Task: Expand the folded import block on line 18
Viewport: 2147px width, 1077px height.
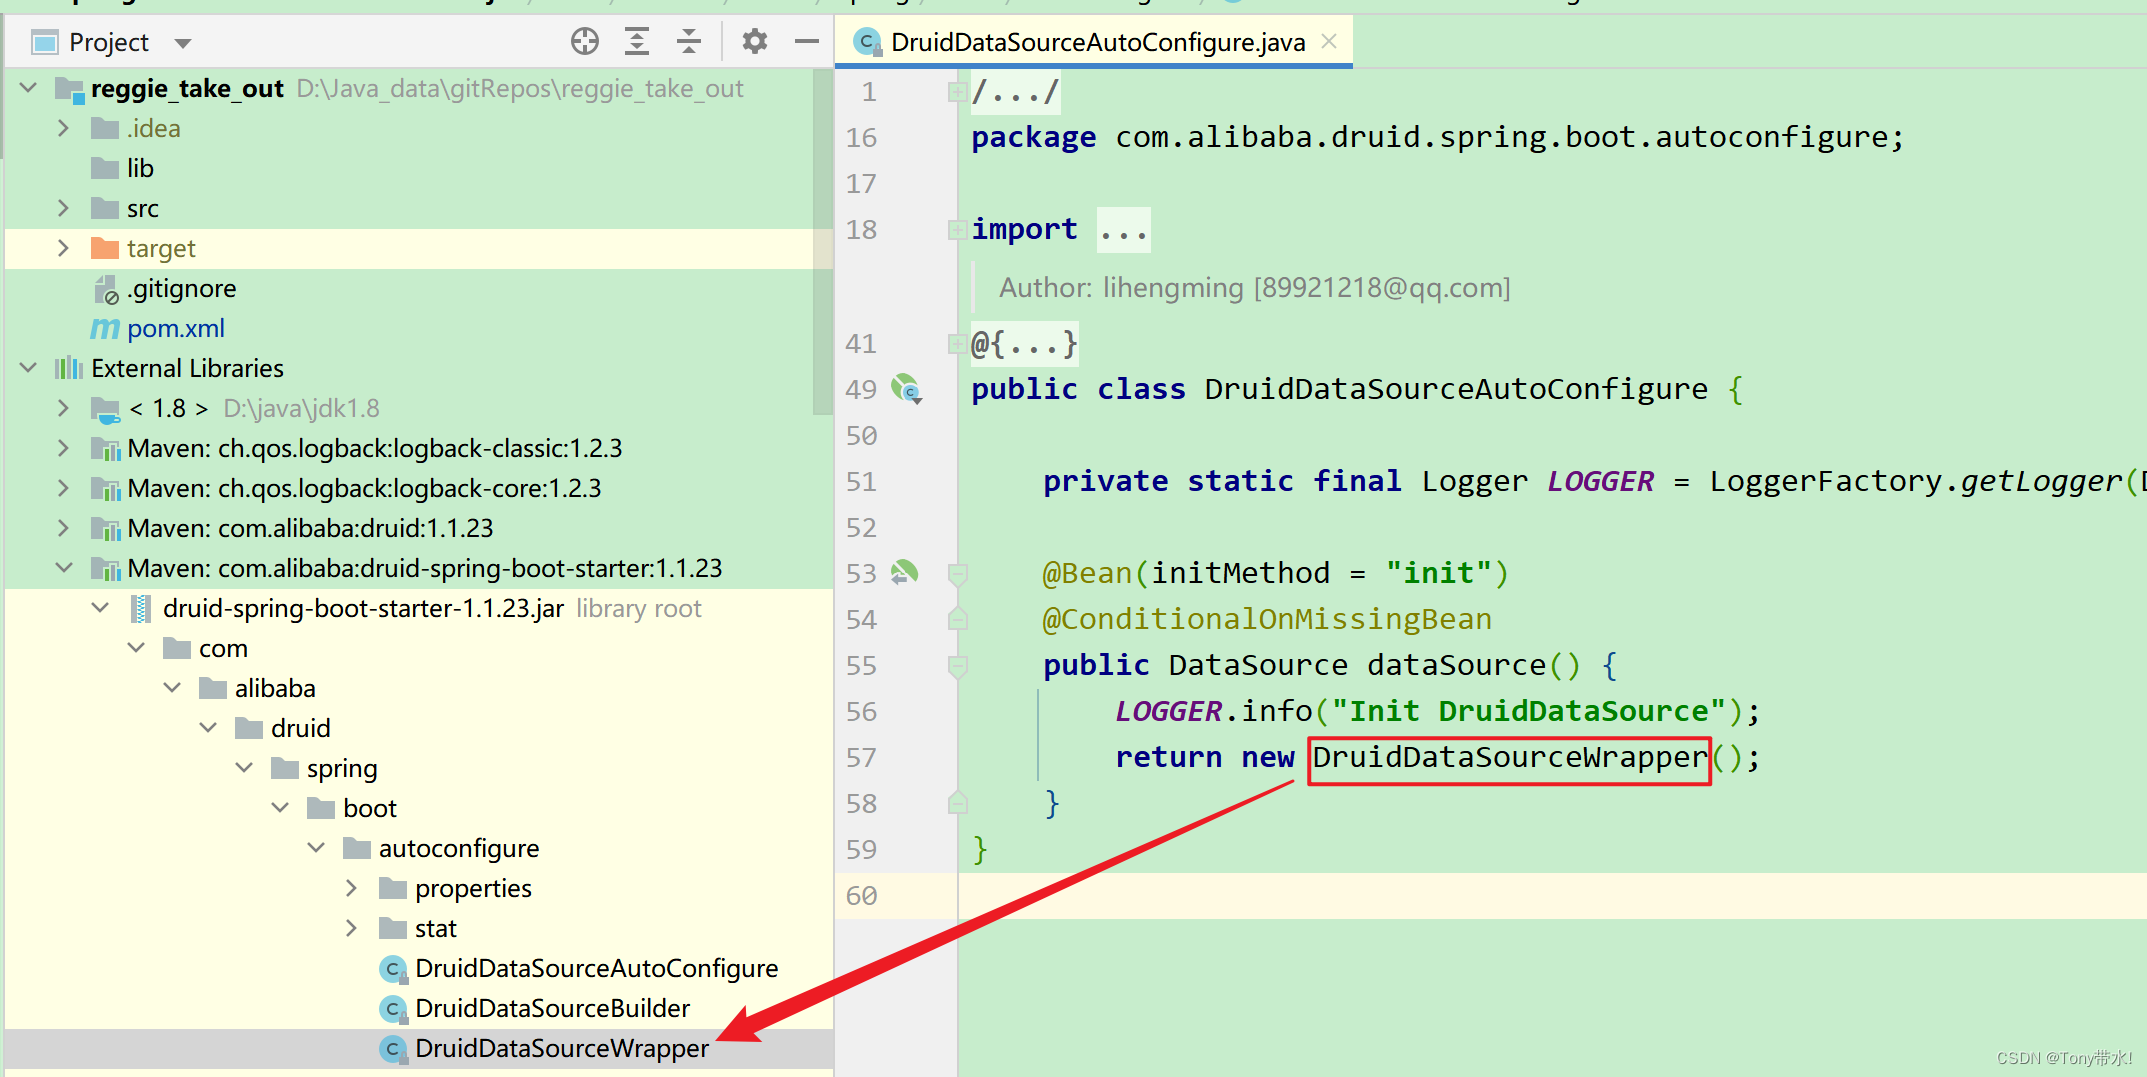Action: tap(956, 230)
